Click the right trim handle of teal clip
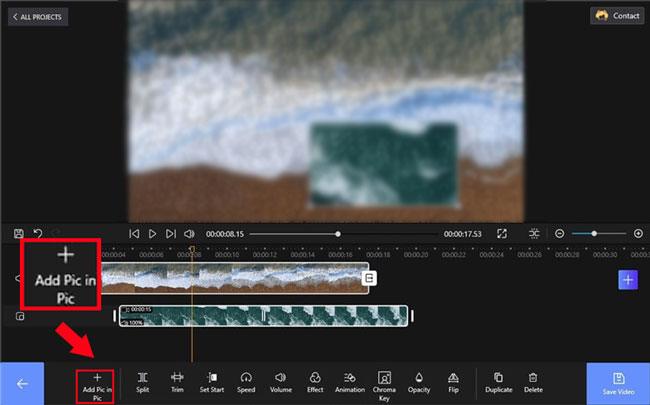 [x=412, y=316]
